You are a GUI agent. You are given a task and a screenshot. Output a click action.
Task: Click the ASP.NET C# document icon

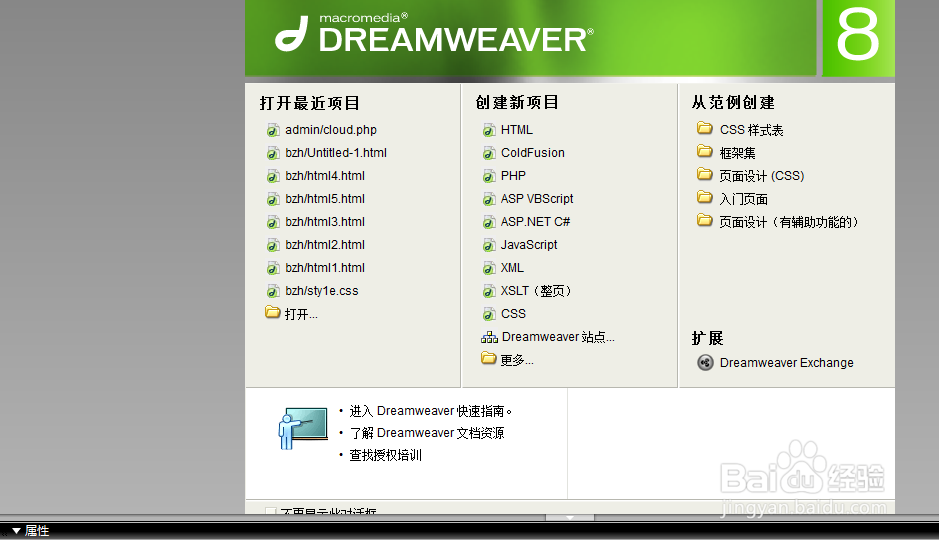489,222
